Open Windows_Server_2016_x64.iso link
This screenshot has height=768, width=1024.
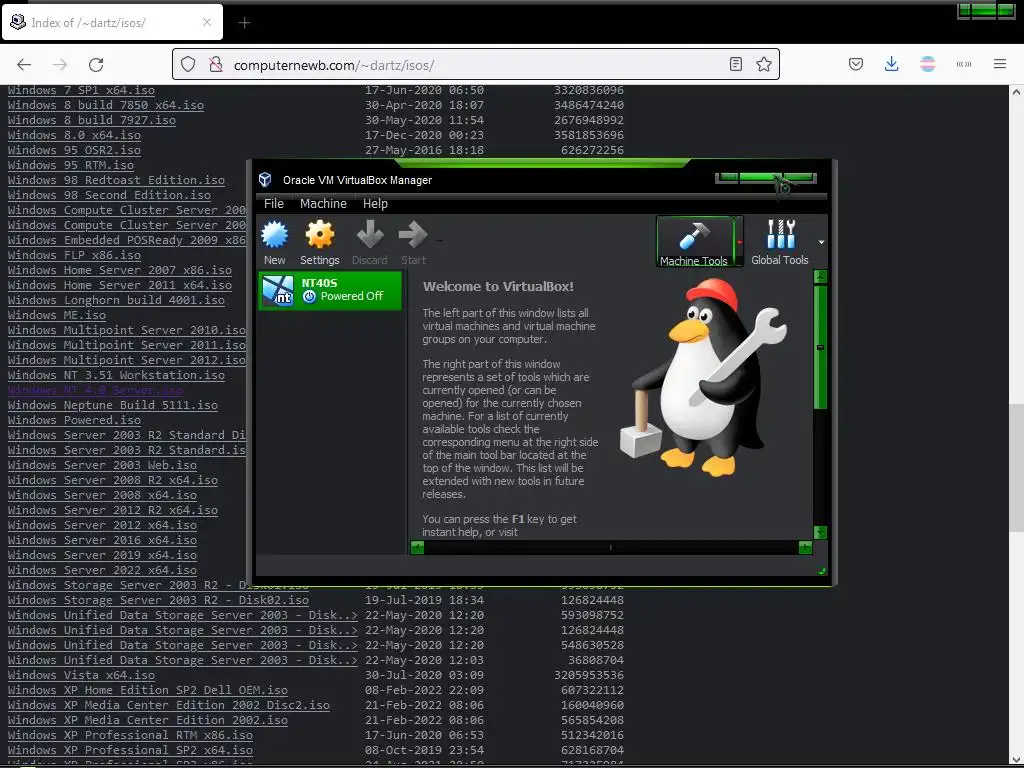point(102,541)
